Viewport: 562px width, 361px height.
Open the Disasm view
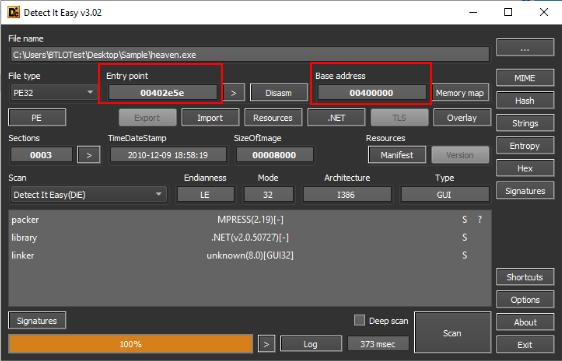click(278, 93)
